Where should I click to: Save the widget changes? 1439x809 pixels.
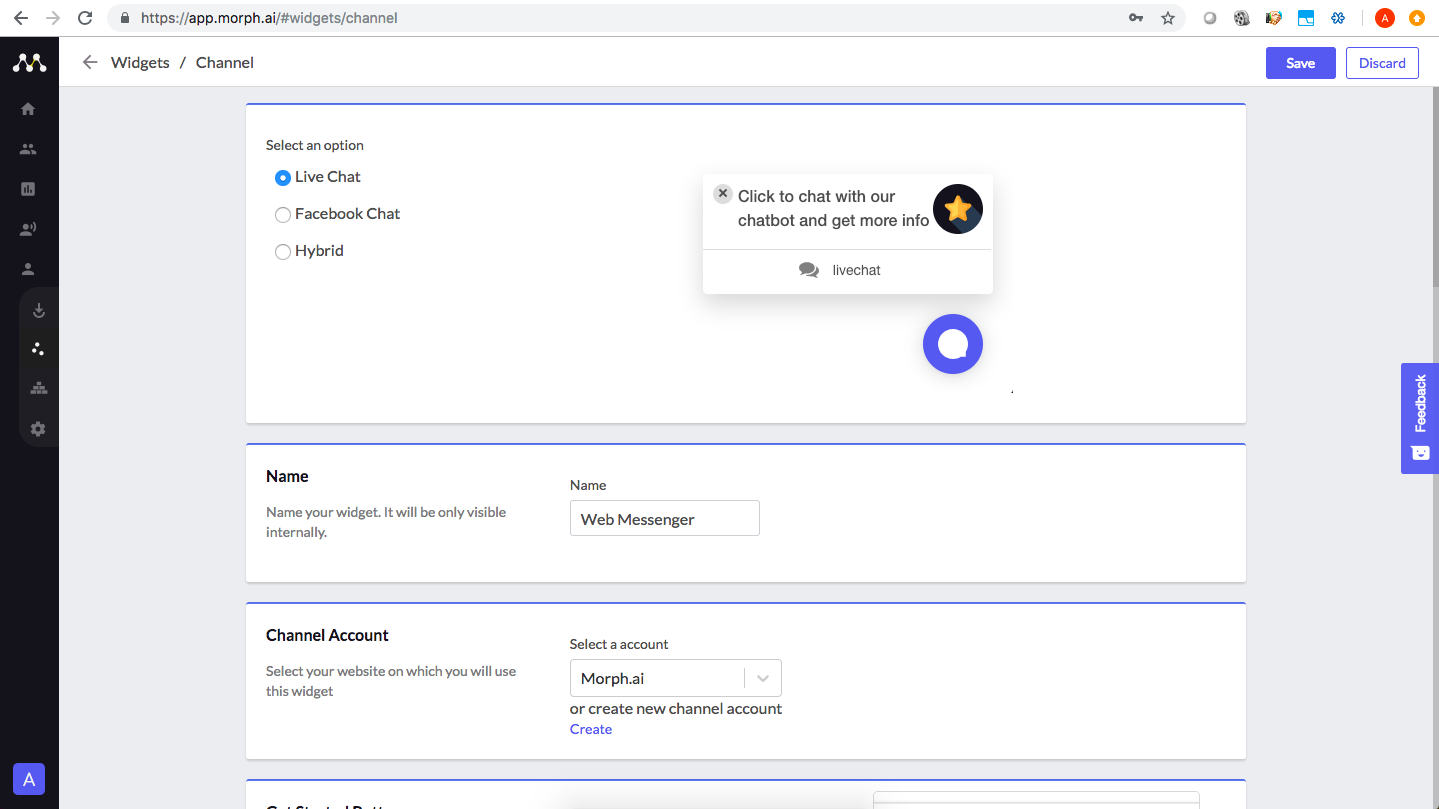[x=1300, y=63]
